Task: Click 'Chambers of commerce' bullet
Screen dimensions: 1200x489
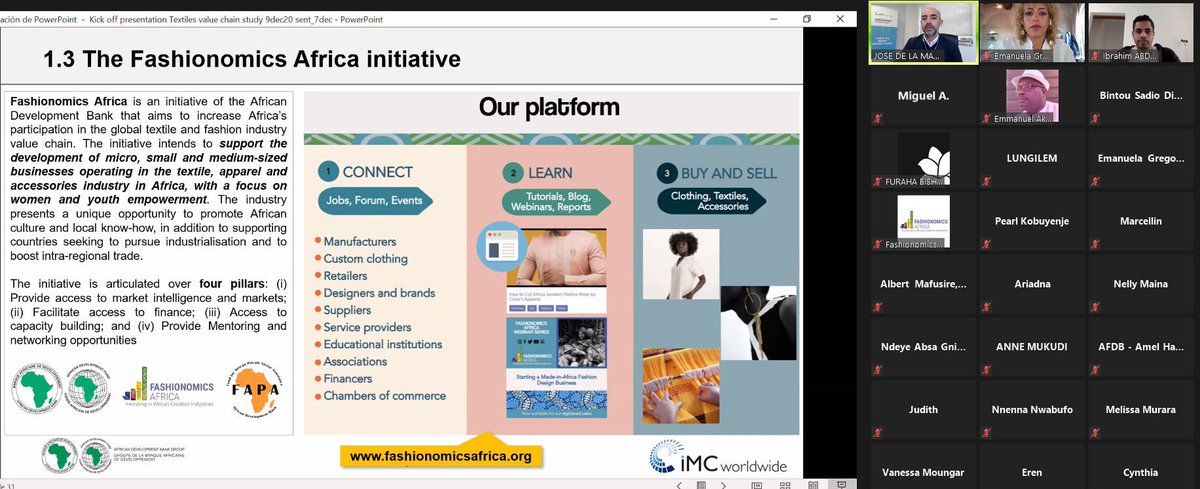Action: pyautogui.click(x=385, y=396)
